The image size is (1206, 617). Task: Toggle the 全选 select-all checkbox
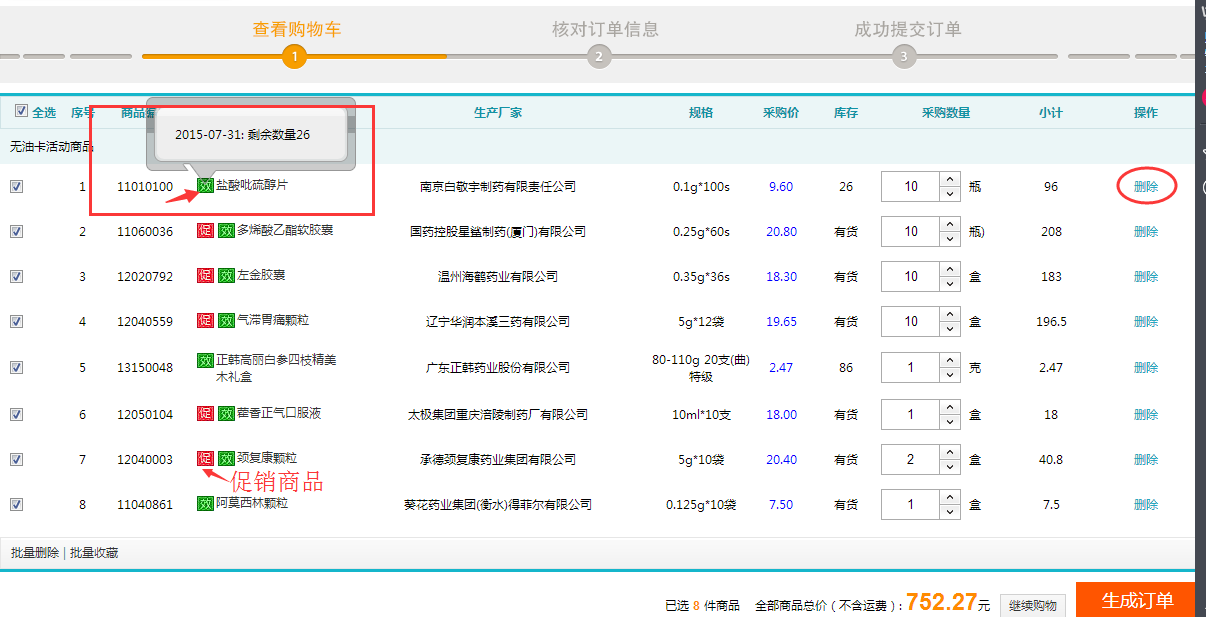pos(21,111)
